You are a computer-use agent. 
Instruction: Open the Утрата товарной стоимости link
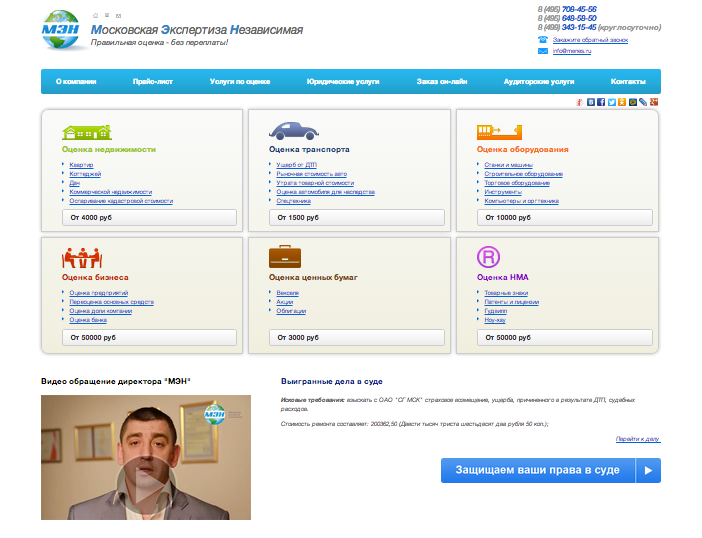(315, 183)
